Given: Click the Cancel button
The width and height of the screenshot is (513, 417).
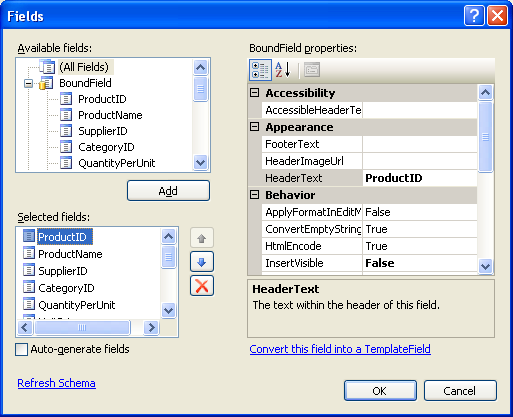Looking at the screenshot, I should [x=460, y=391].
